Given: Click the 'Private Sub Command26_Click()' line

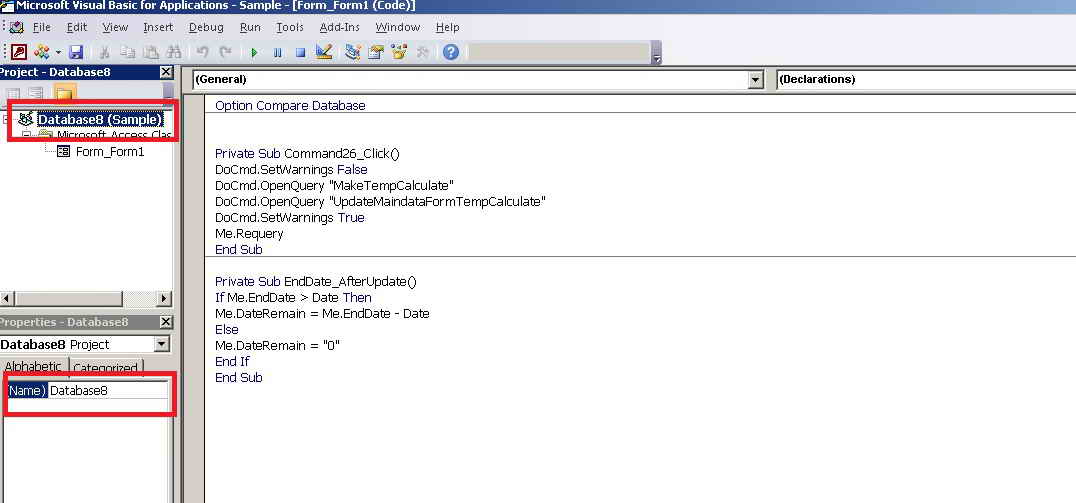Looking at the screenshot, I should 307,154.
